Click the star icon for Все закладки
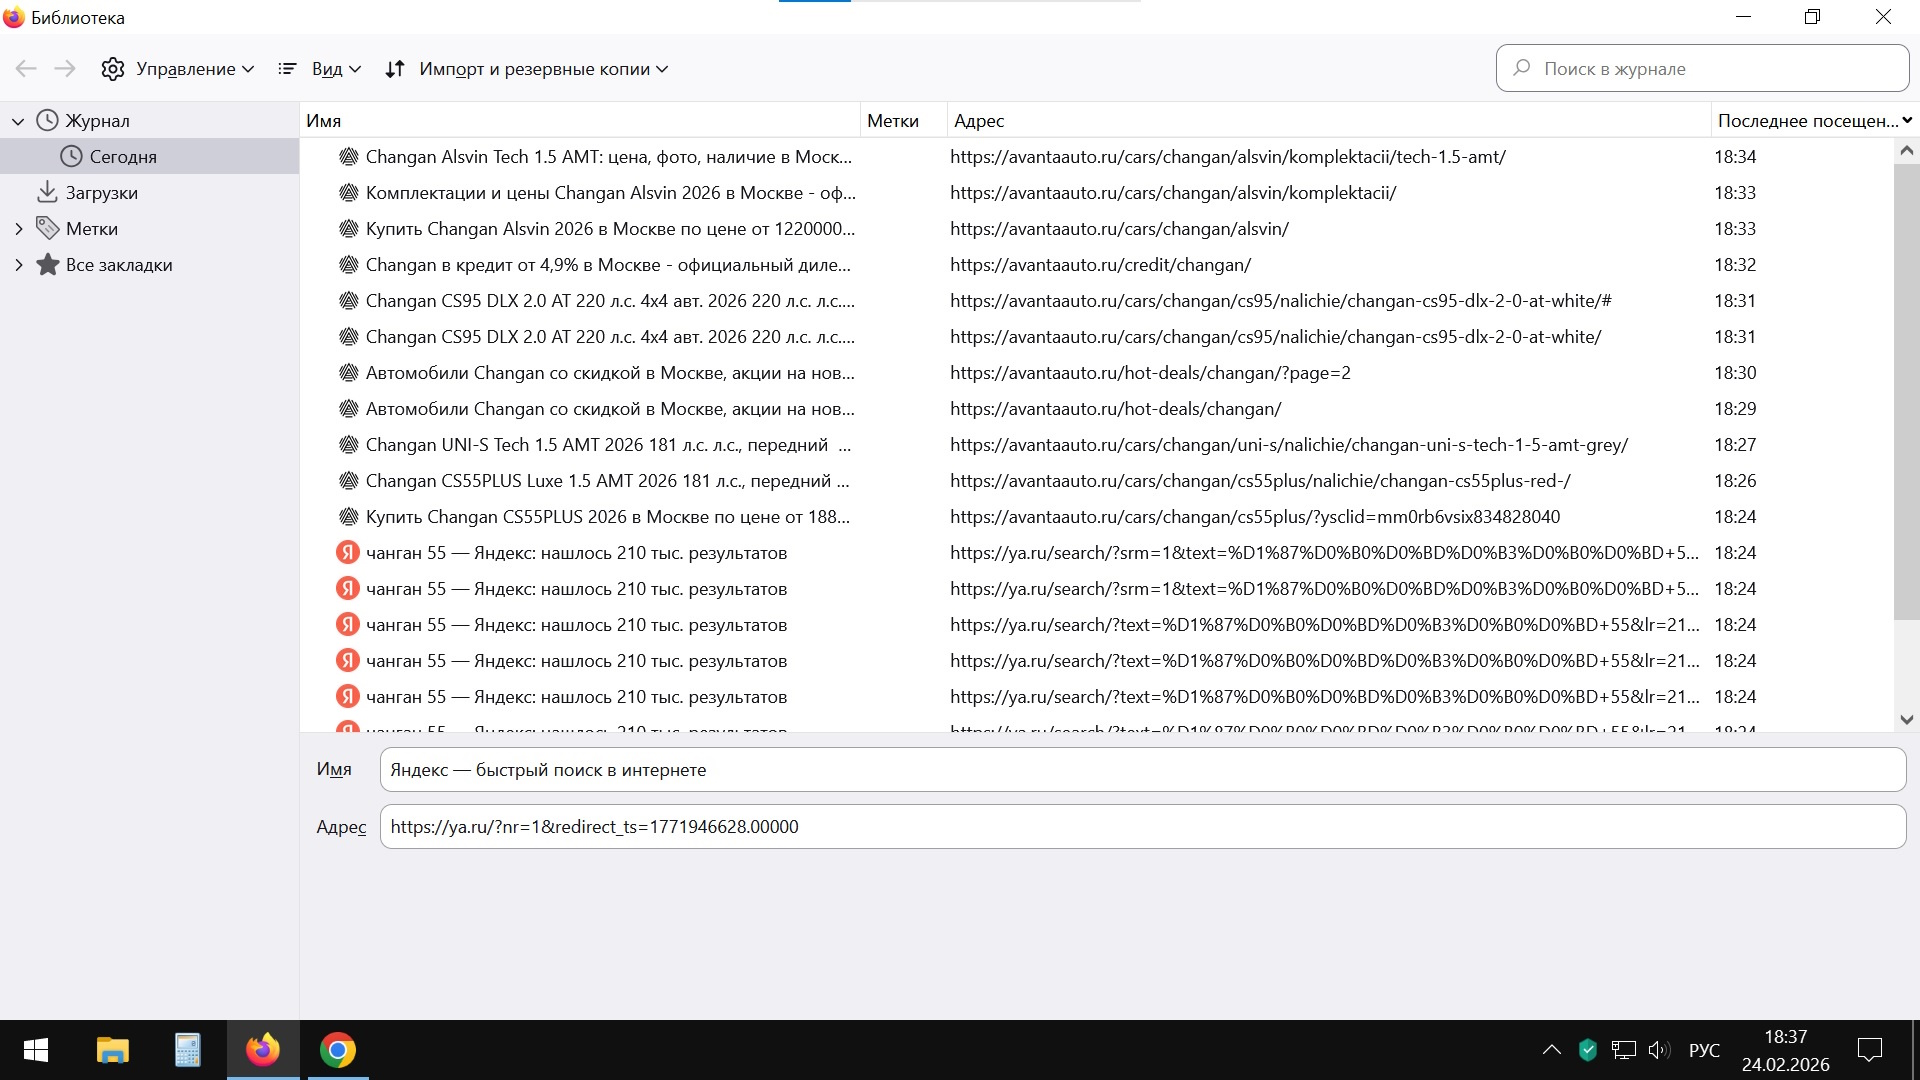 coord(47,265)
